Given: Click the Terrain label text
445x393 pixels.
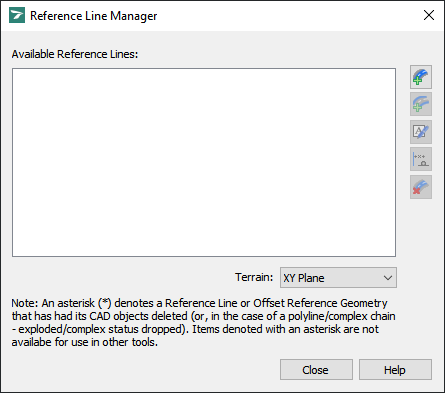Looking at the screenshot, I should [x=254, y=277].
